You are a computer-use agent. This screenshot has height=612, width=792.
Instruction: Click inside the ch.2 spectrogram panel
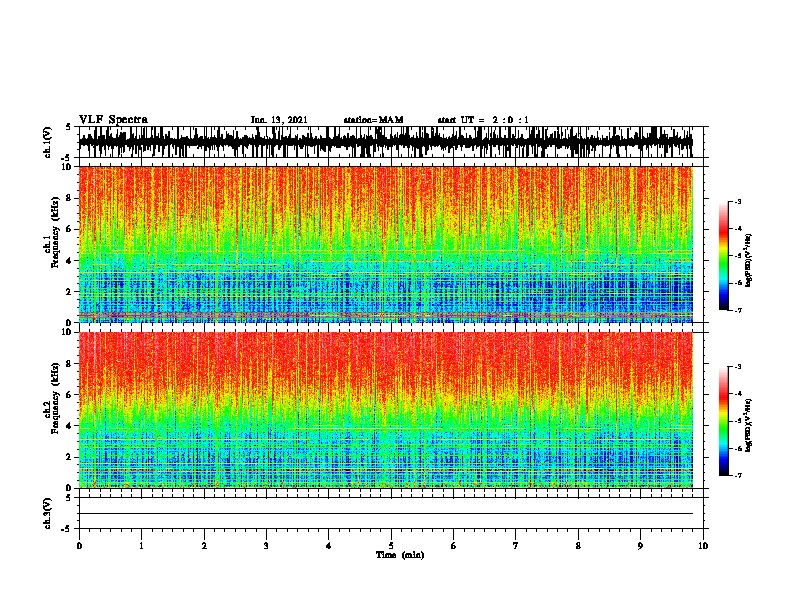pos(386,410)
